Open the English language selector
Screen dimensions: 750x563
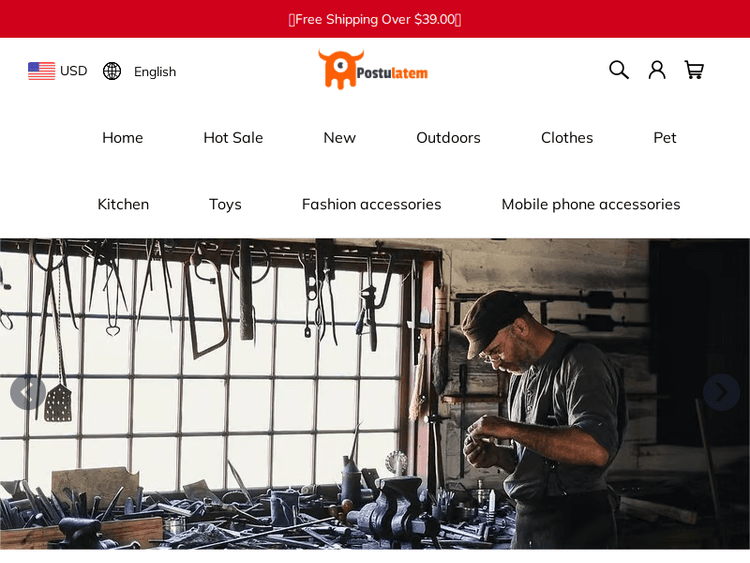[x=155, y=72]
